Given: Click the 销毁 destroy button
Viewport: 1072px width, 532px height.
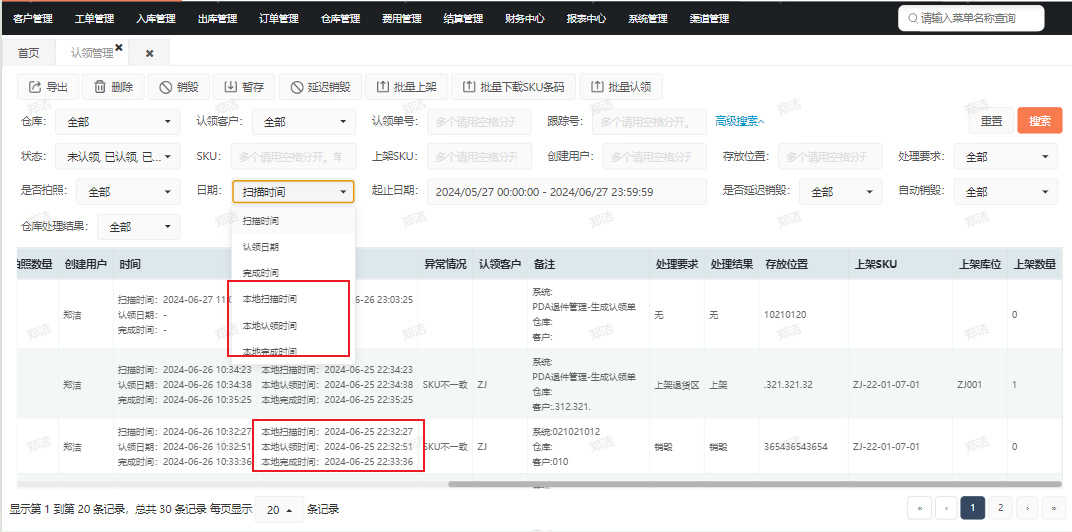Looking at the screenshot, I should pyautogui.click(x=178, y=87).
